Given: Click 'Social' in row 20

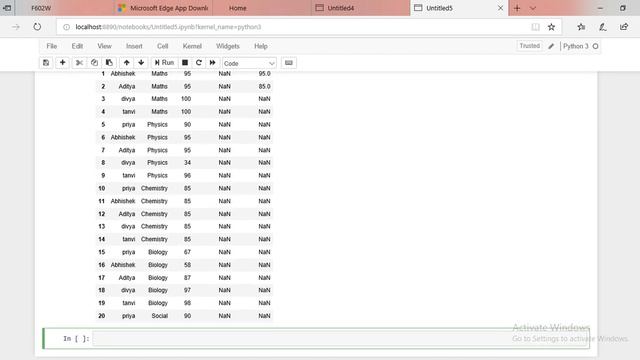Looking at the screenshot, I should pyautogui.click(x=160, y=316).
